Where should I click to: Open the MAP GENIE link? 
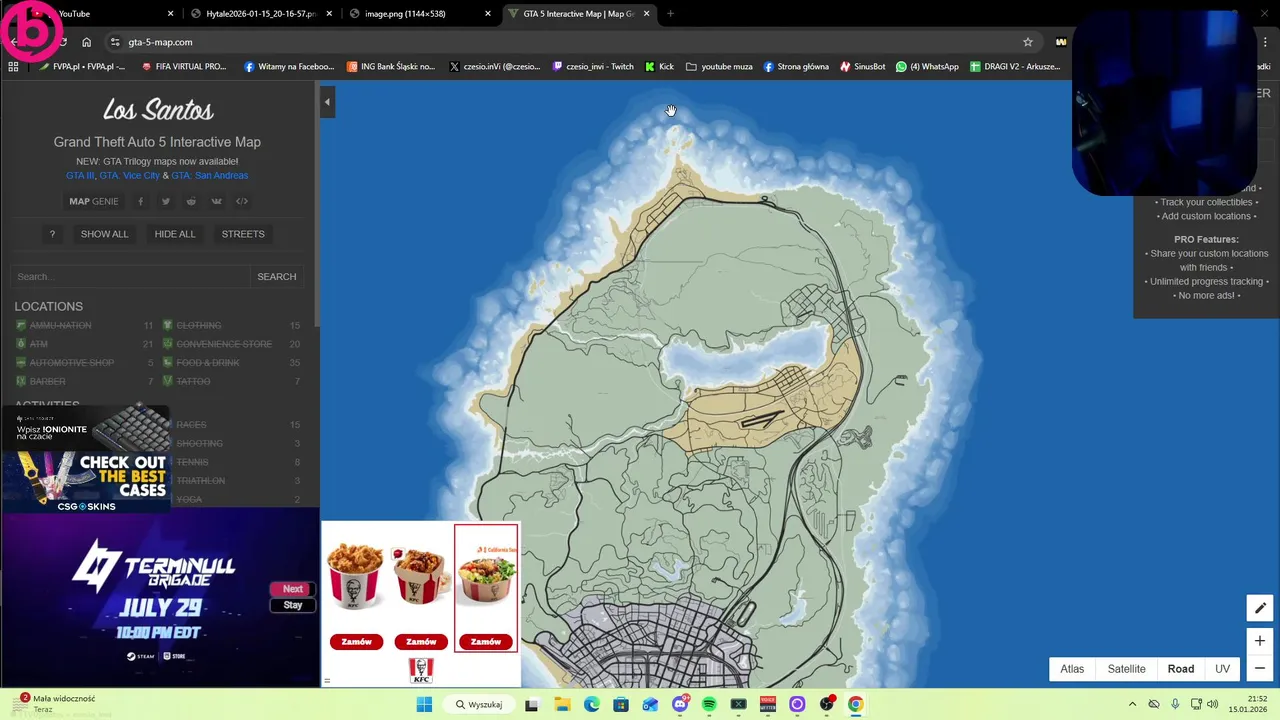click(x=93, y=201)
